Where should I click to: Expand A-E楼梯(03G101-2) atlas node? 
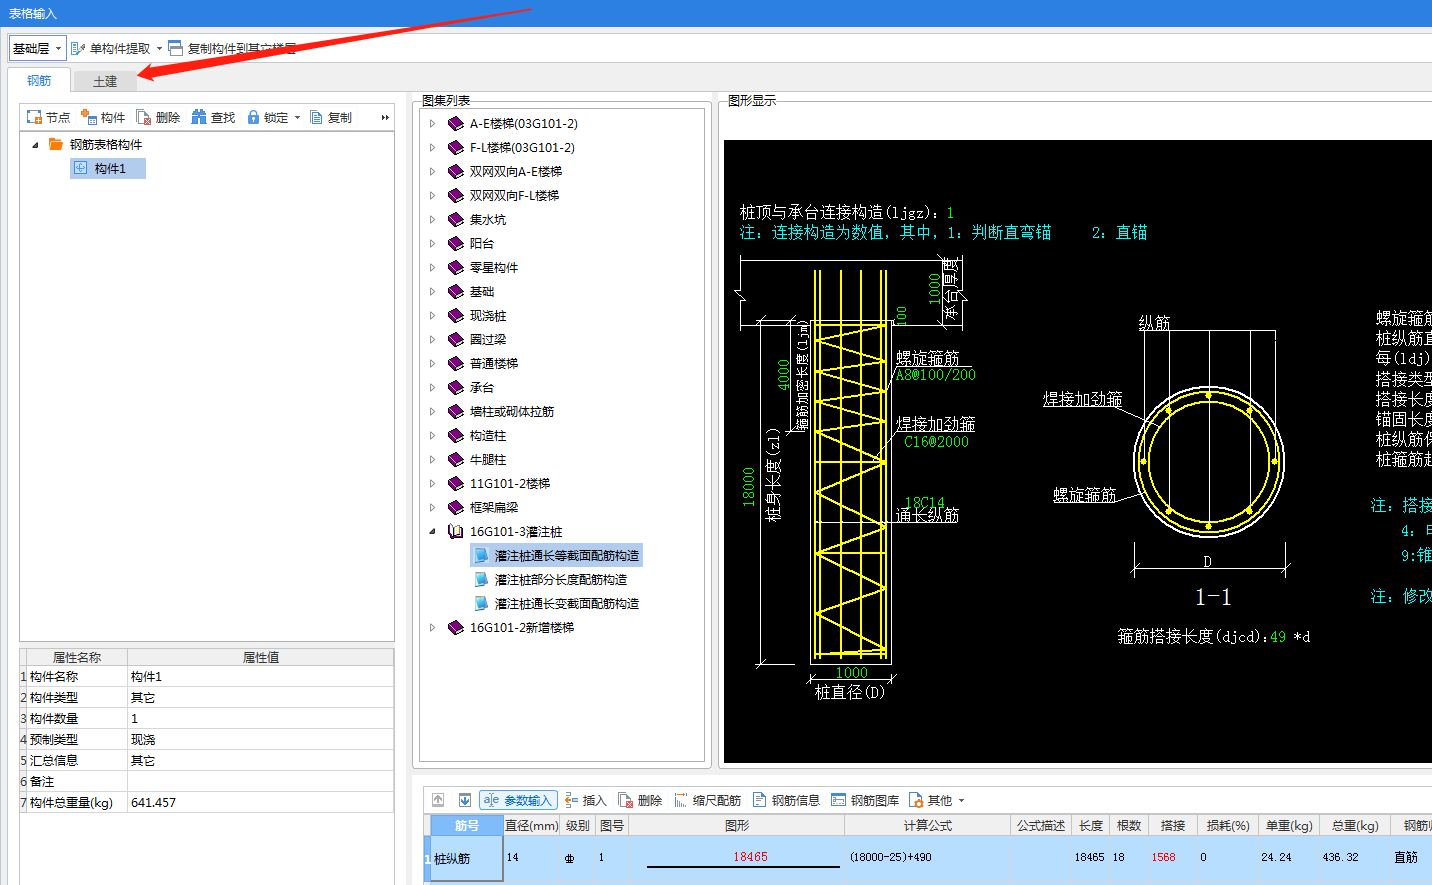(x=432, y=124)
